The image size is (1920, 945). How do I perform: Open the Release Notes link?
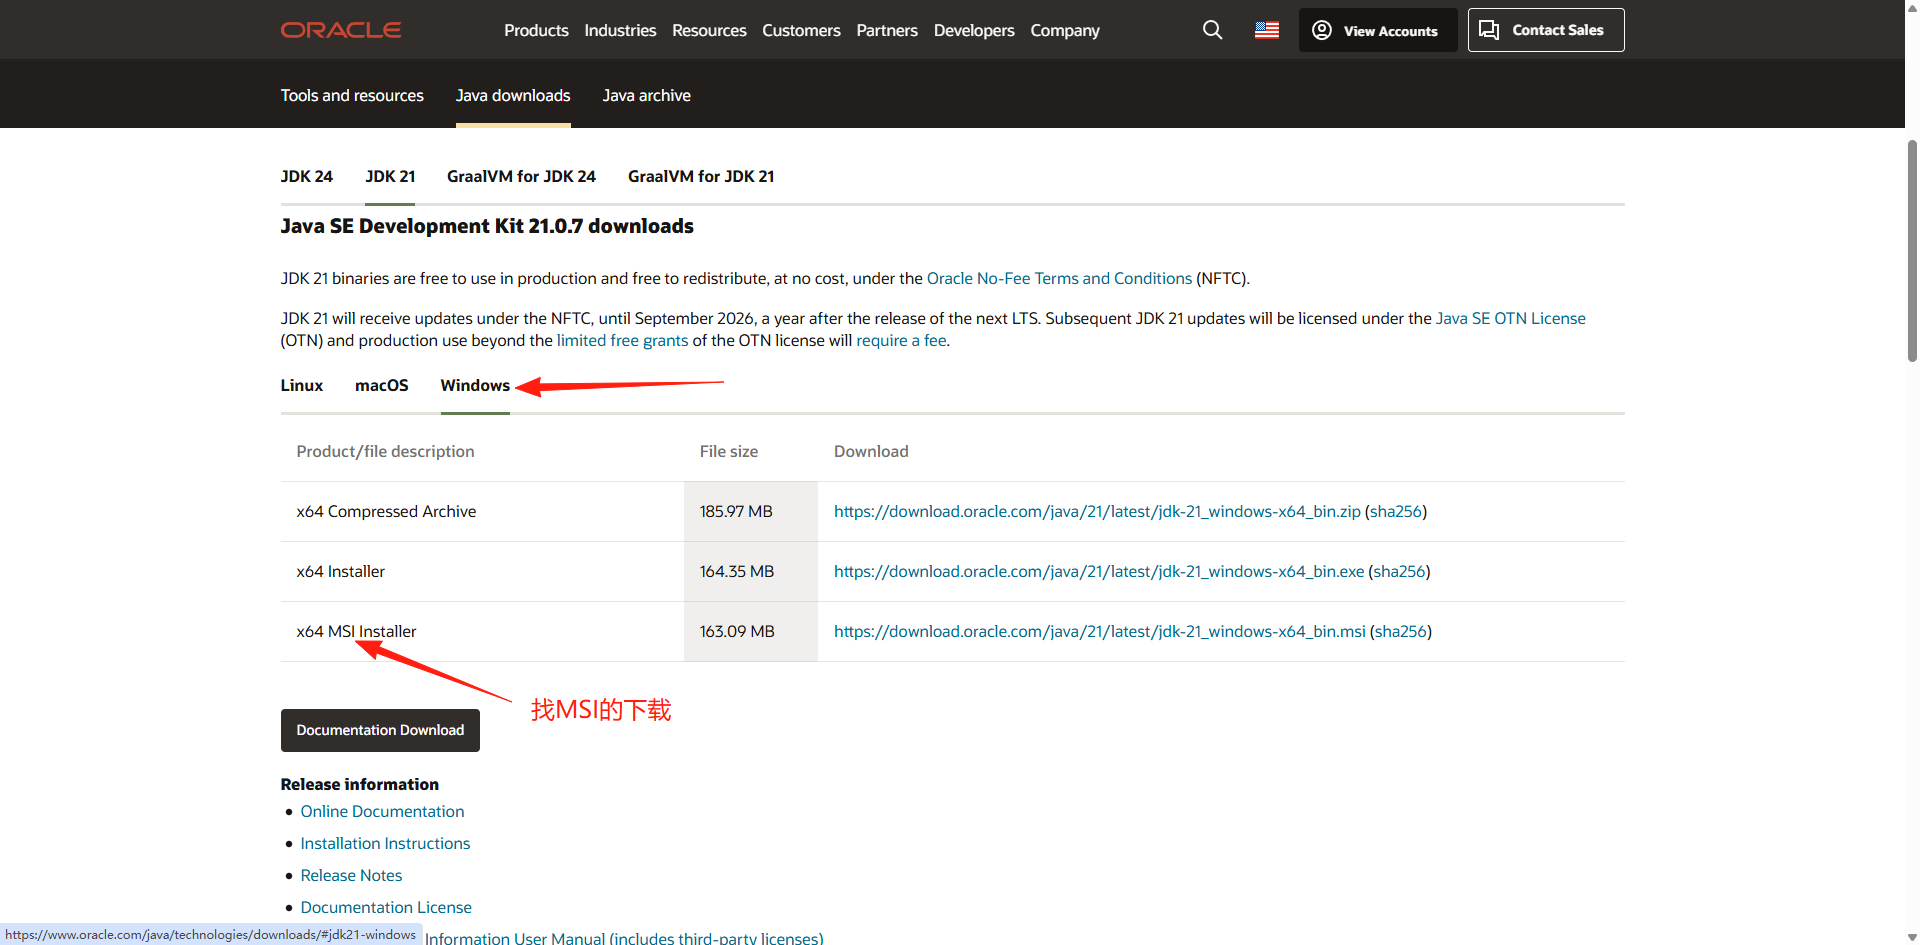click(351, 875)
